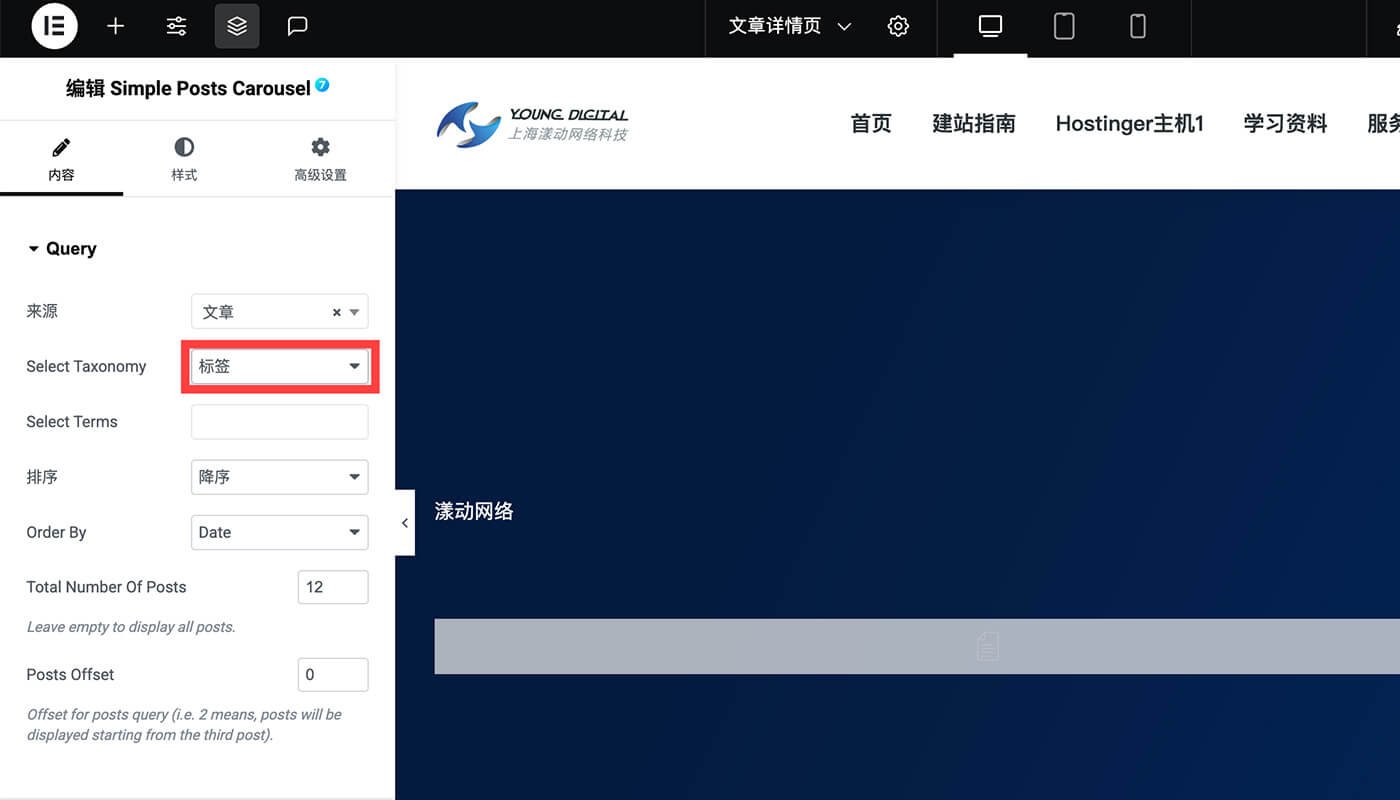Collapse the editor panel arrow handle
The width and height of the screenshot is (1400, 800).
pos(404,523)
